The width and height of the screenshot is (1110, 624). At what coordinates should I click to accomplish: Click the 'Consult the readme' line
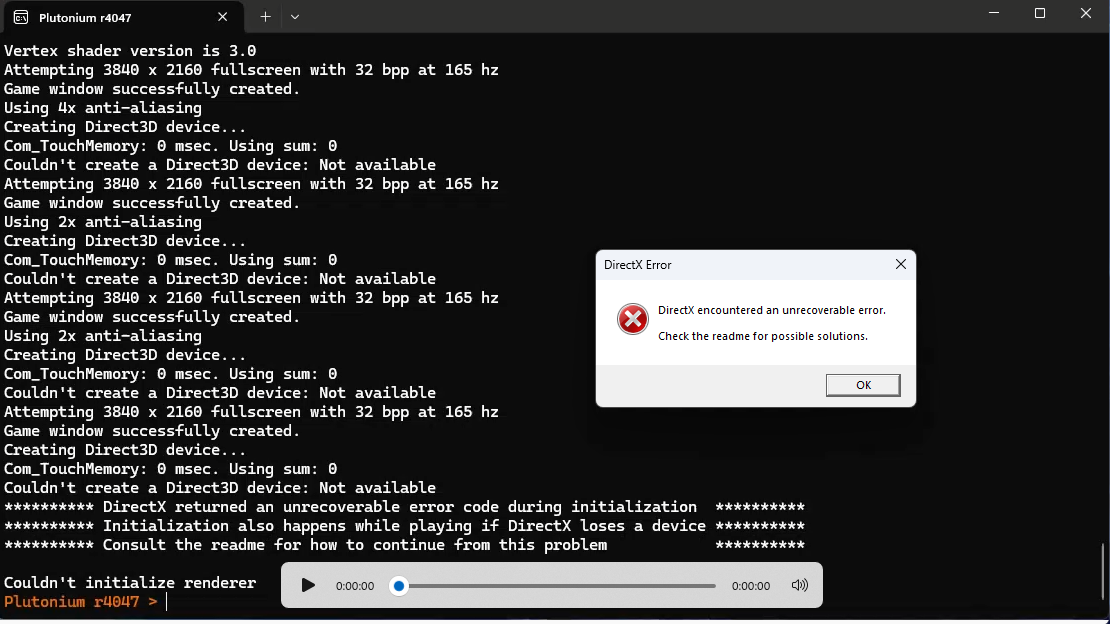coord(404,545)
